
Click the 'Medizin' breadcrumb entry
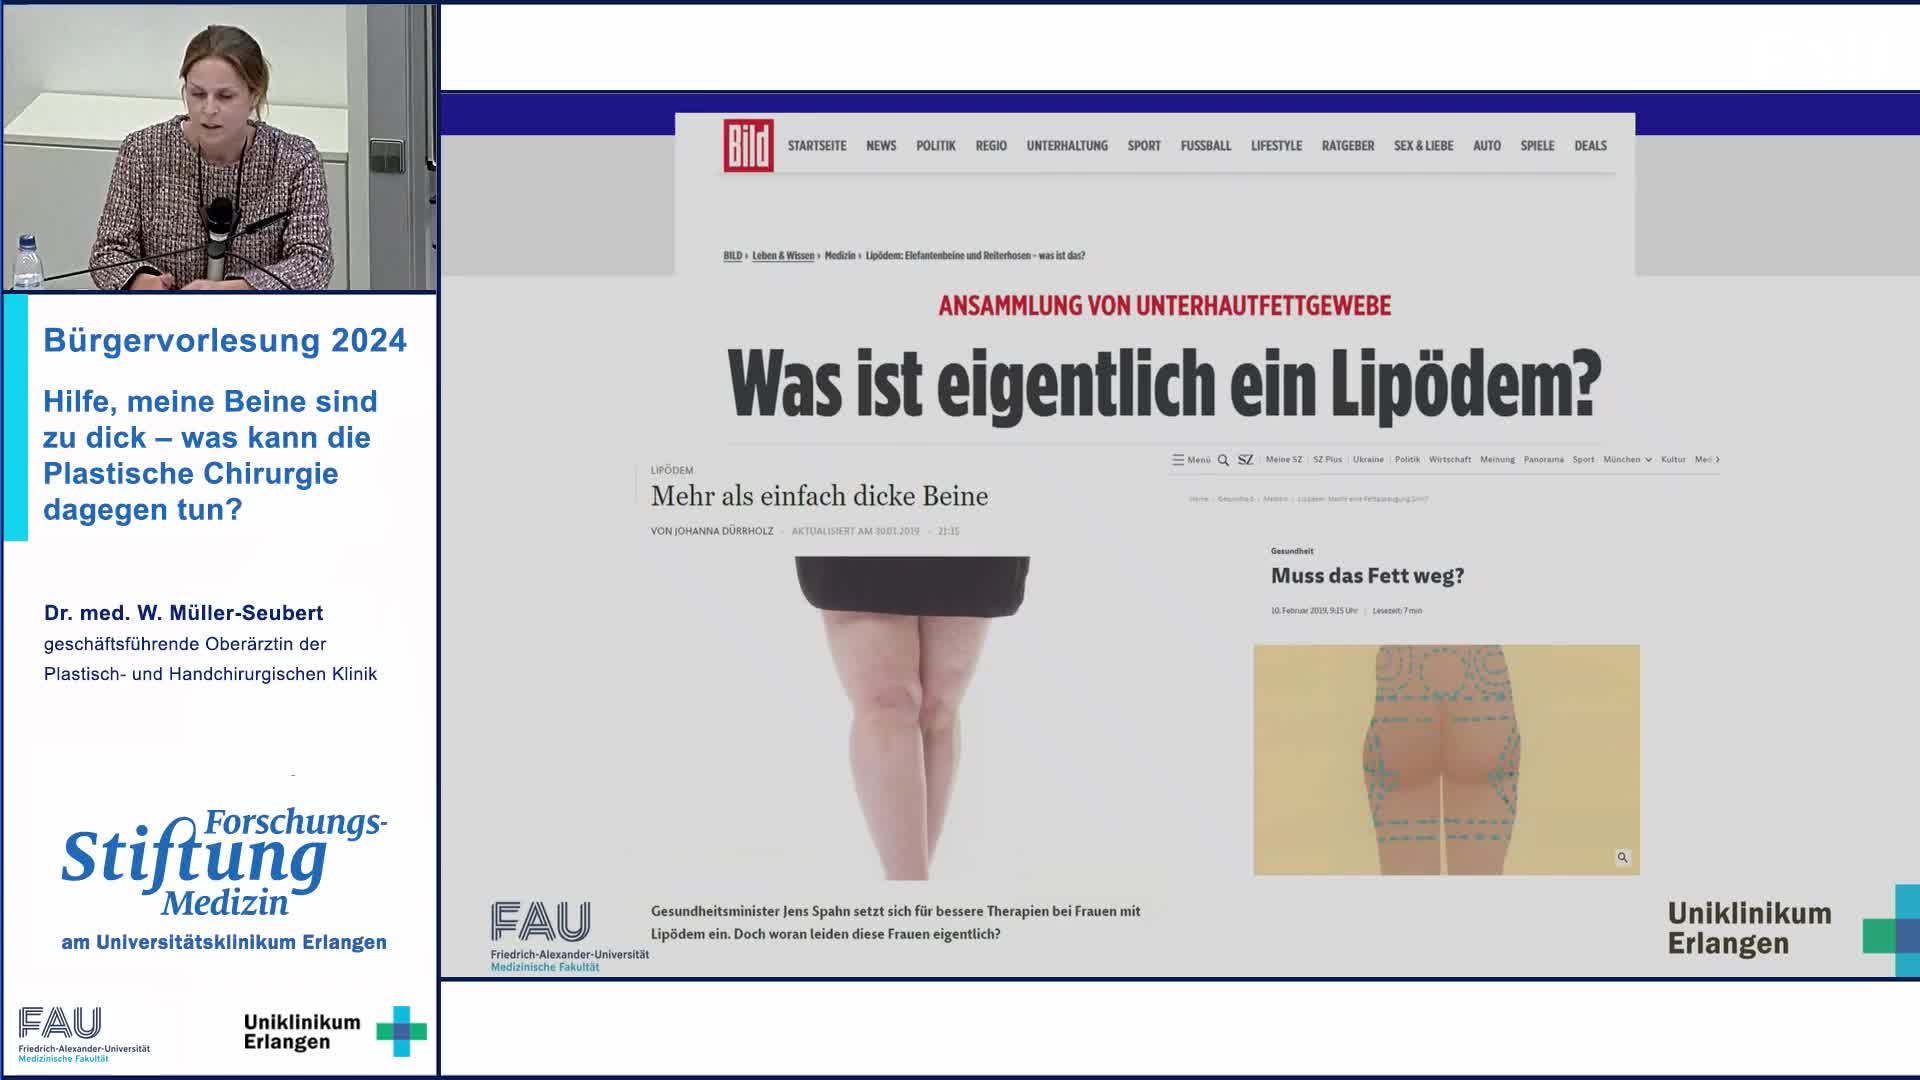[839, 255]
